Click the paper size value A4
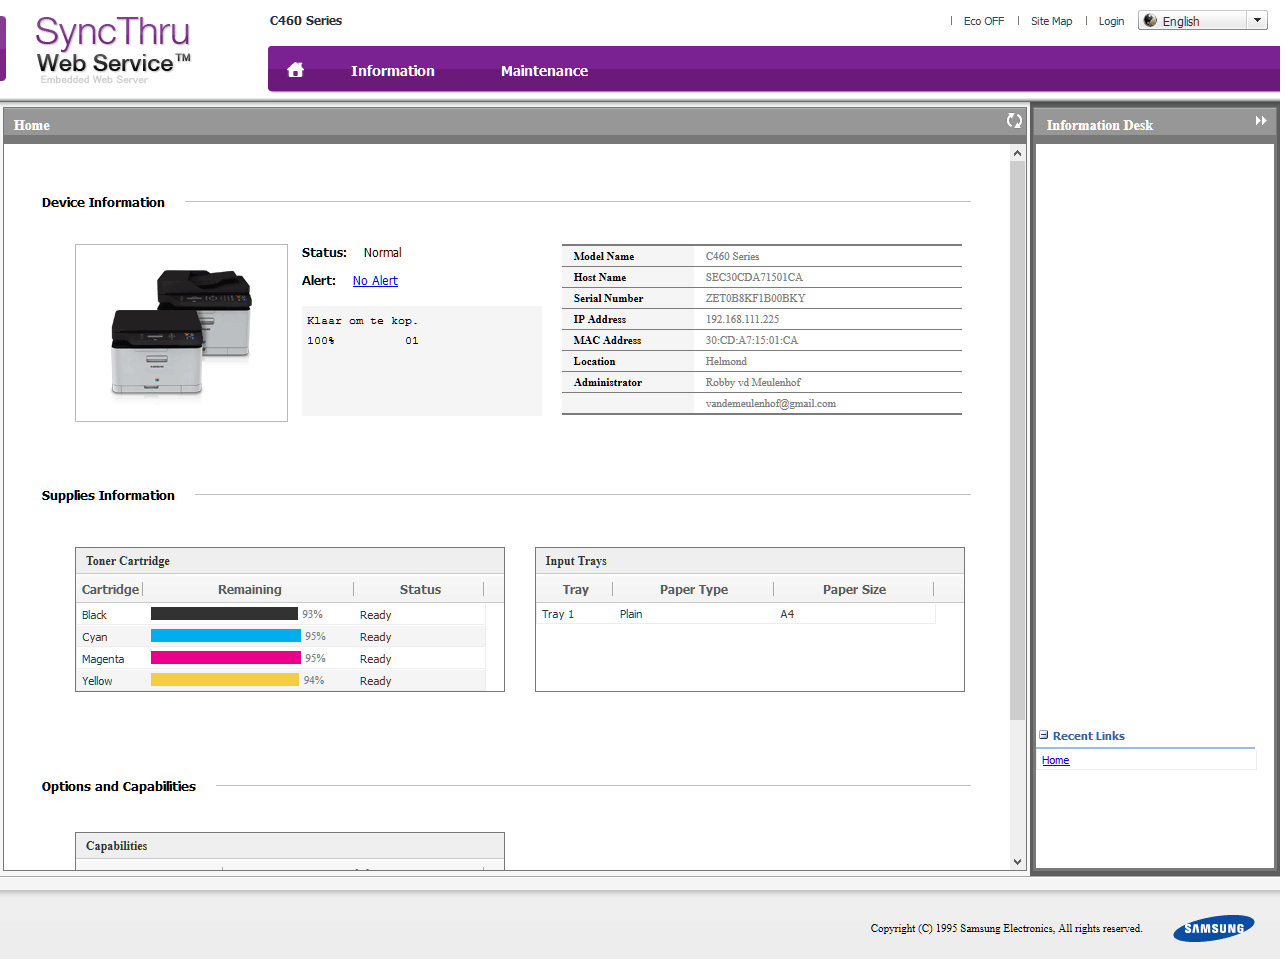This screenshot has height=959, width=1286. 787,614
